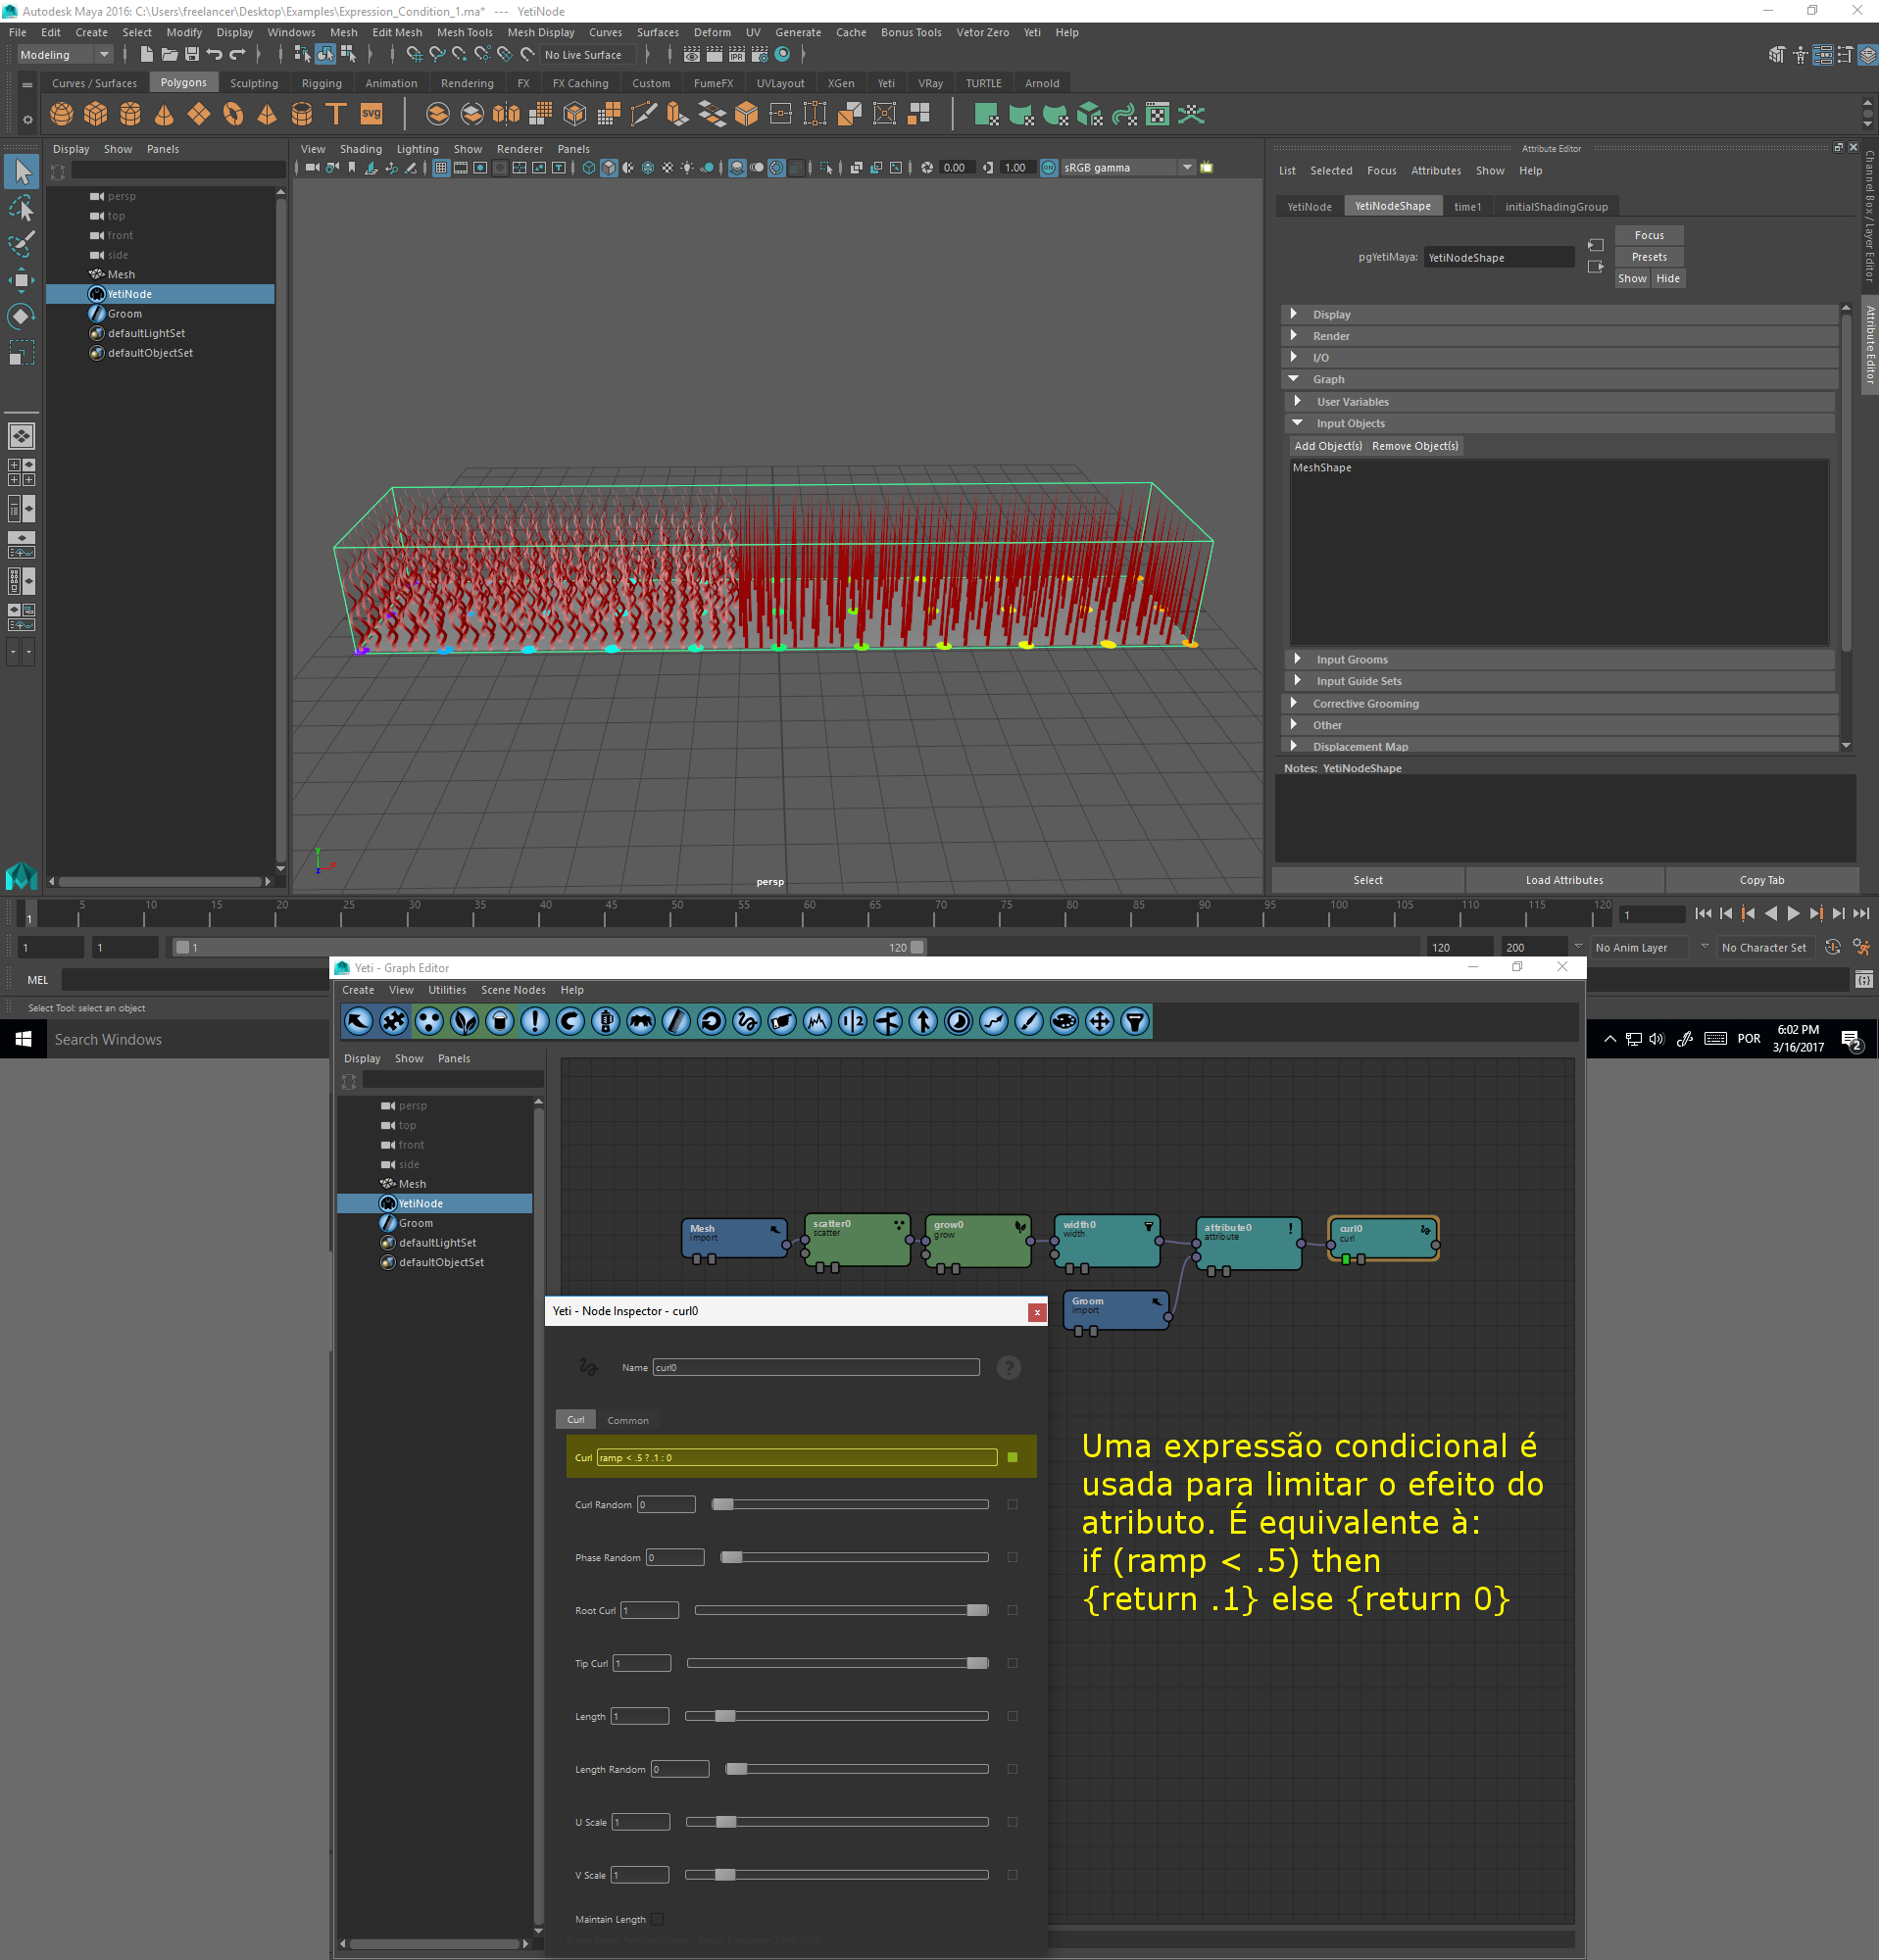Click the polygon Type tool icon

[x=336, y=115]
